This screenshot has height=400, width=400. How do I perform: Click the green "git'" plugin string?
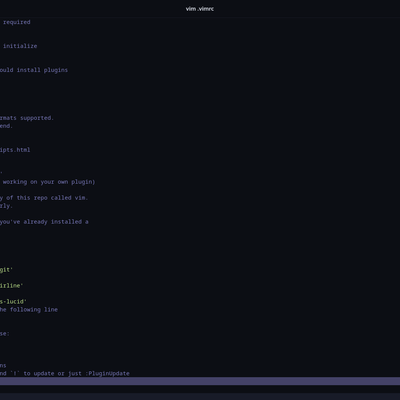pos(6,270)
